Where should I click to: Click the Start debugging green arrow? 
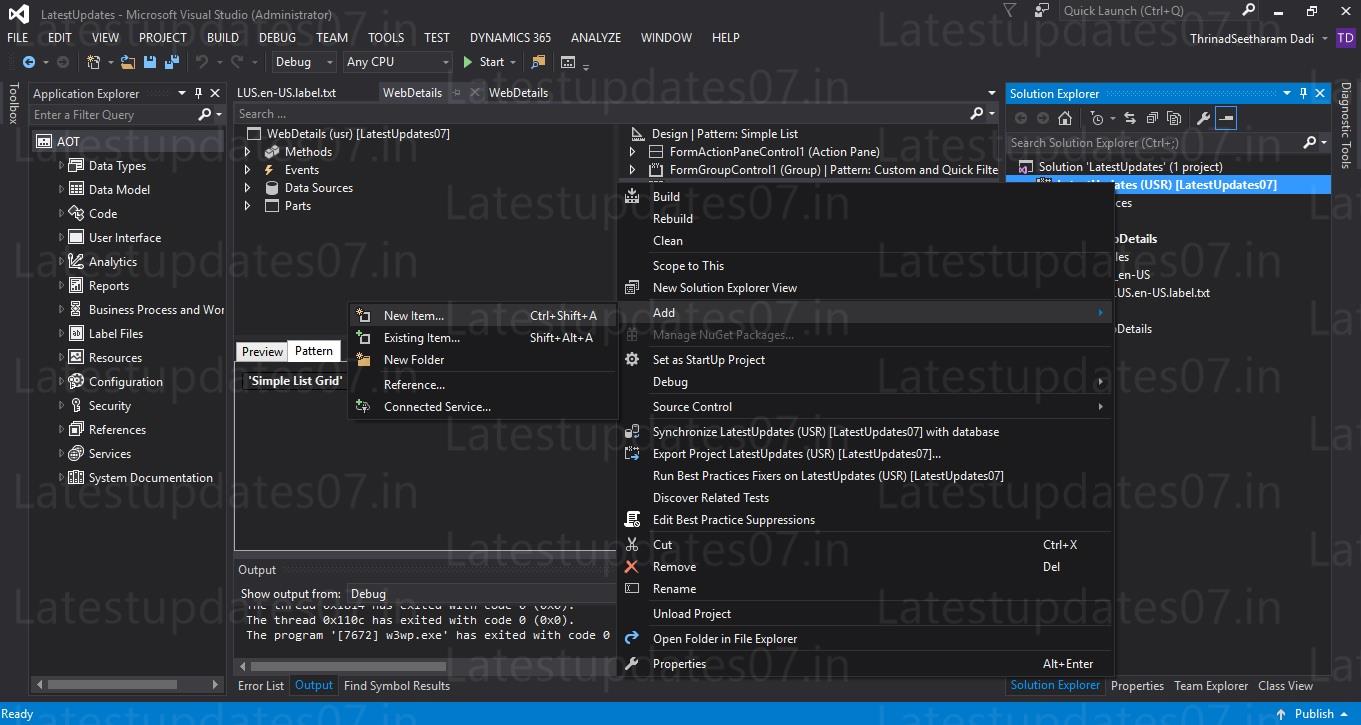pos(467,62)
